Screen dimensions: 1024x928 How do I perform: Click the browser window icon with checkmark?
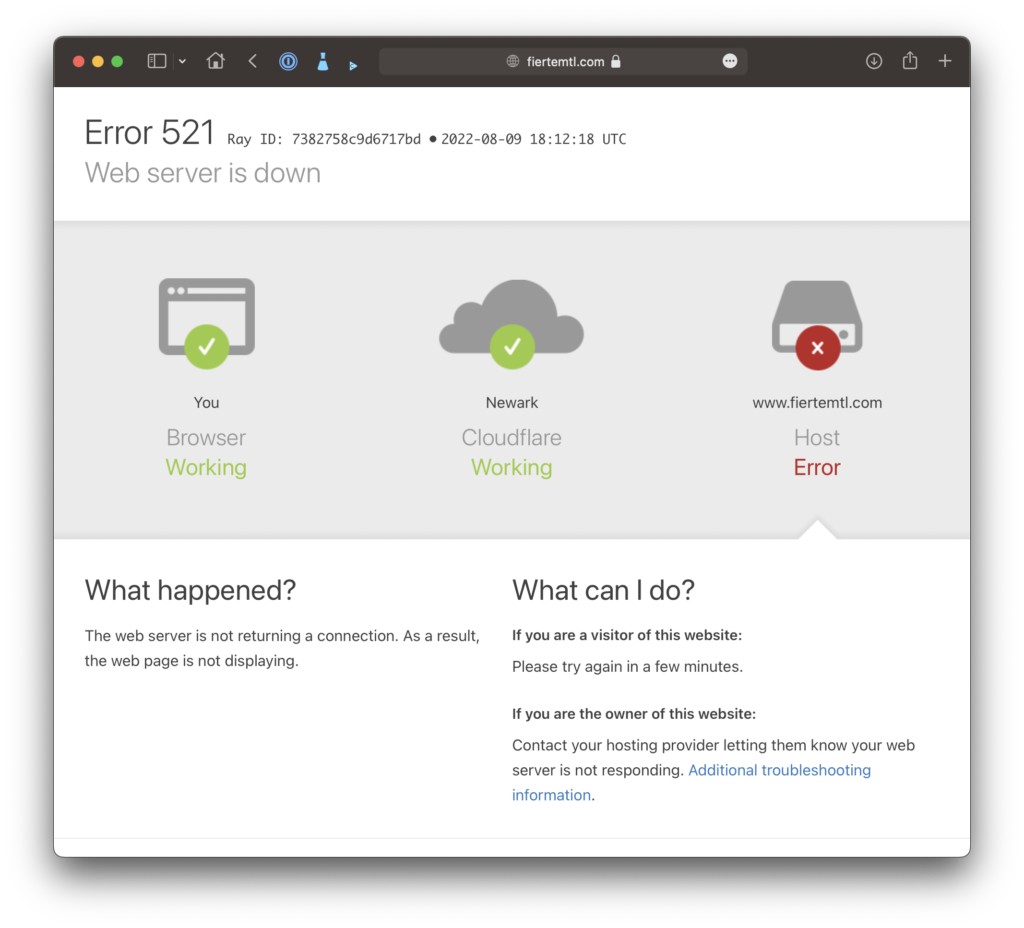[206, 323]
